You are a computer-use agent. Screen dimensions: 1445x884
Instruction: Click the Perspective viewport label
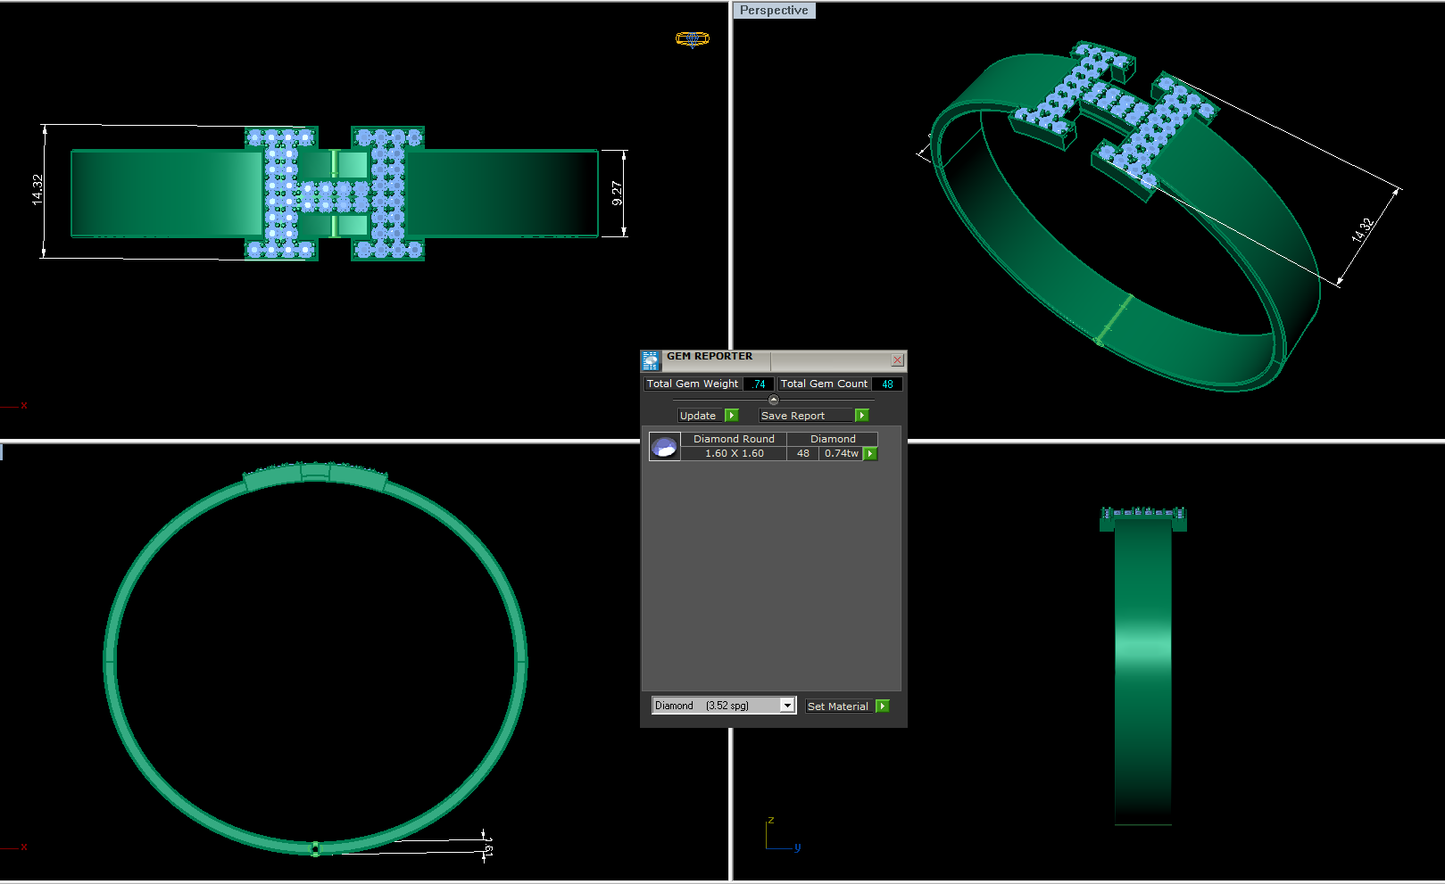774,10
